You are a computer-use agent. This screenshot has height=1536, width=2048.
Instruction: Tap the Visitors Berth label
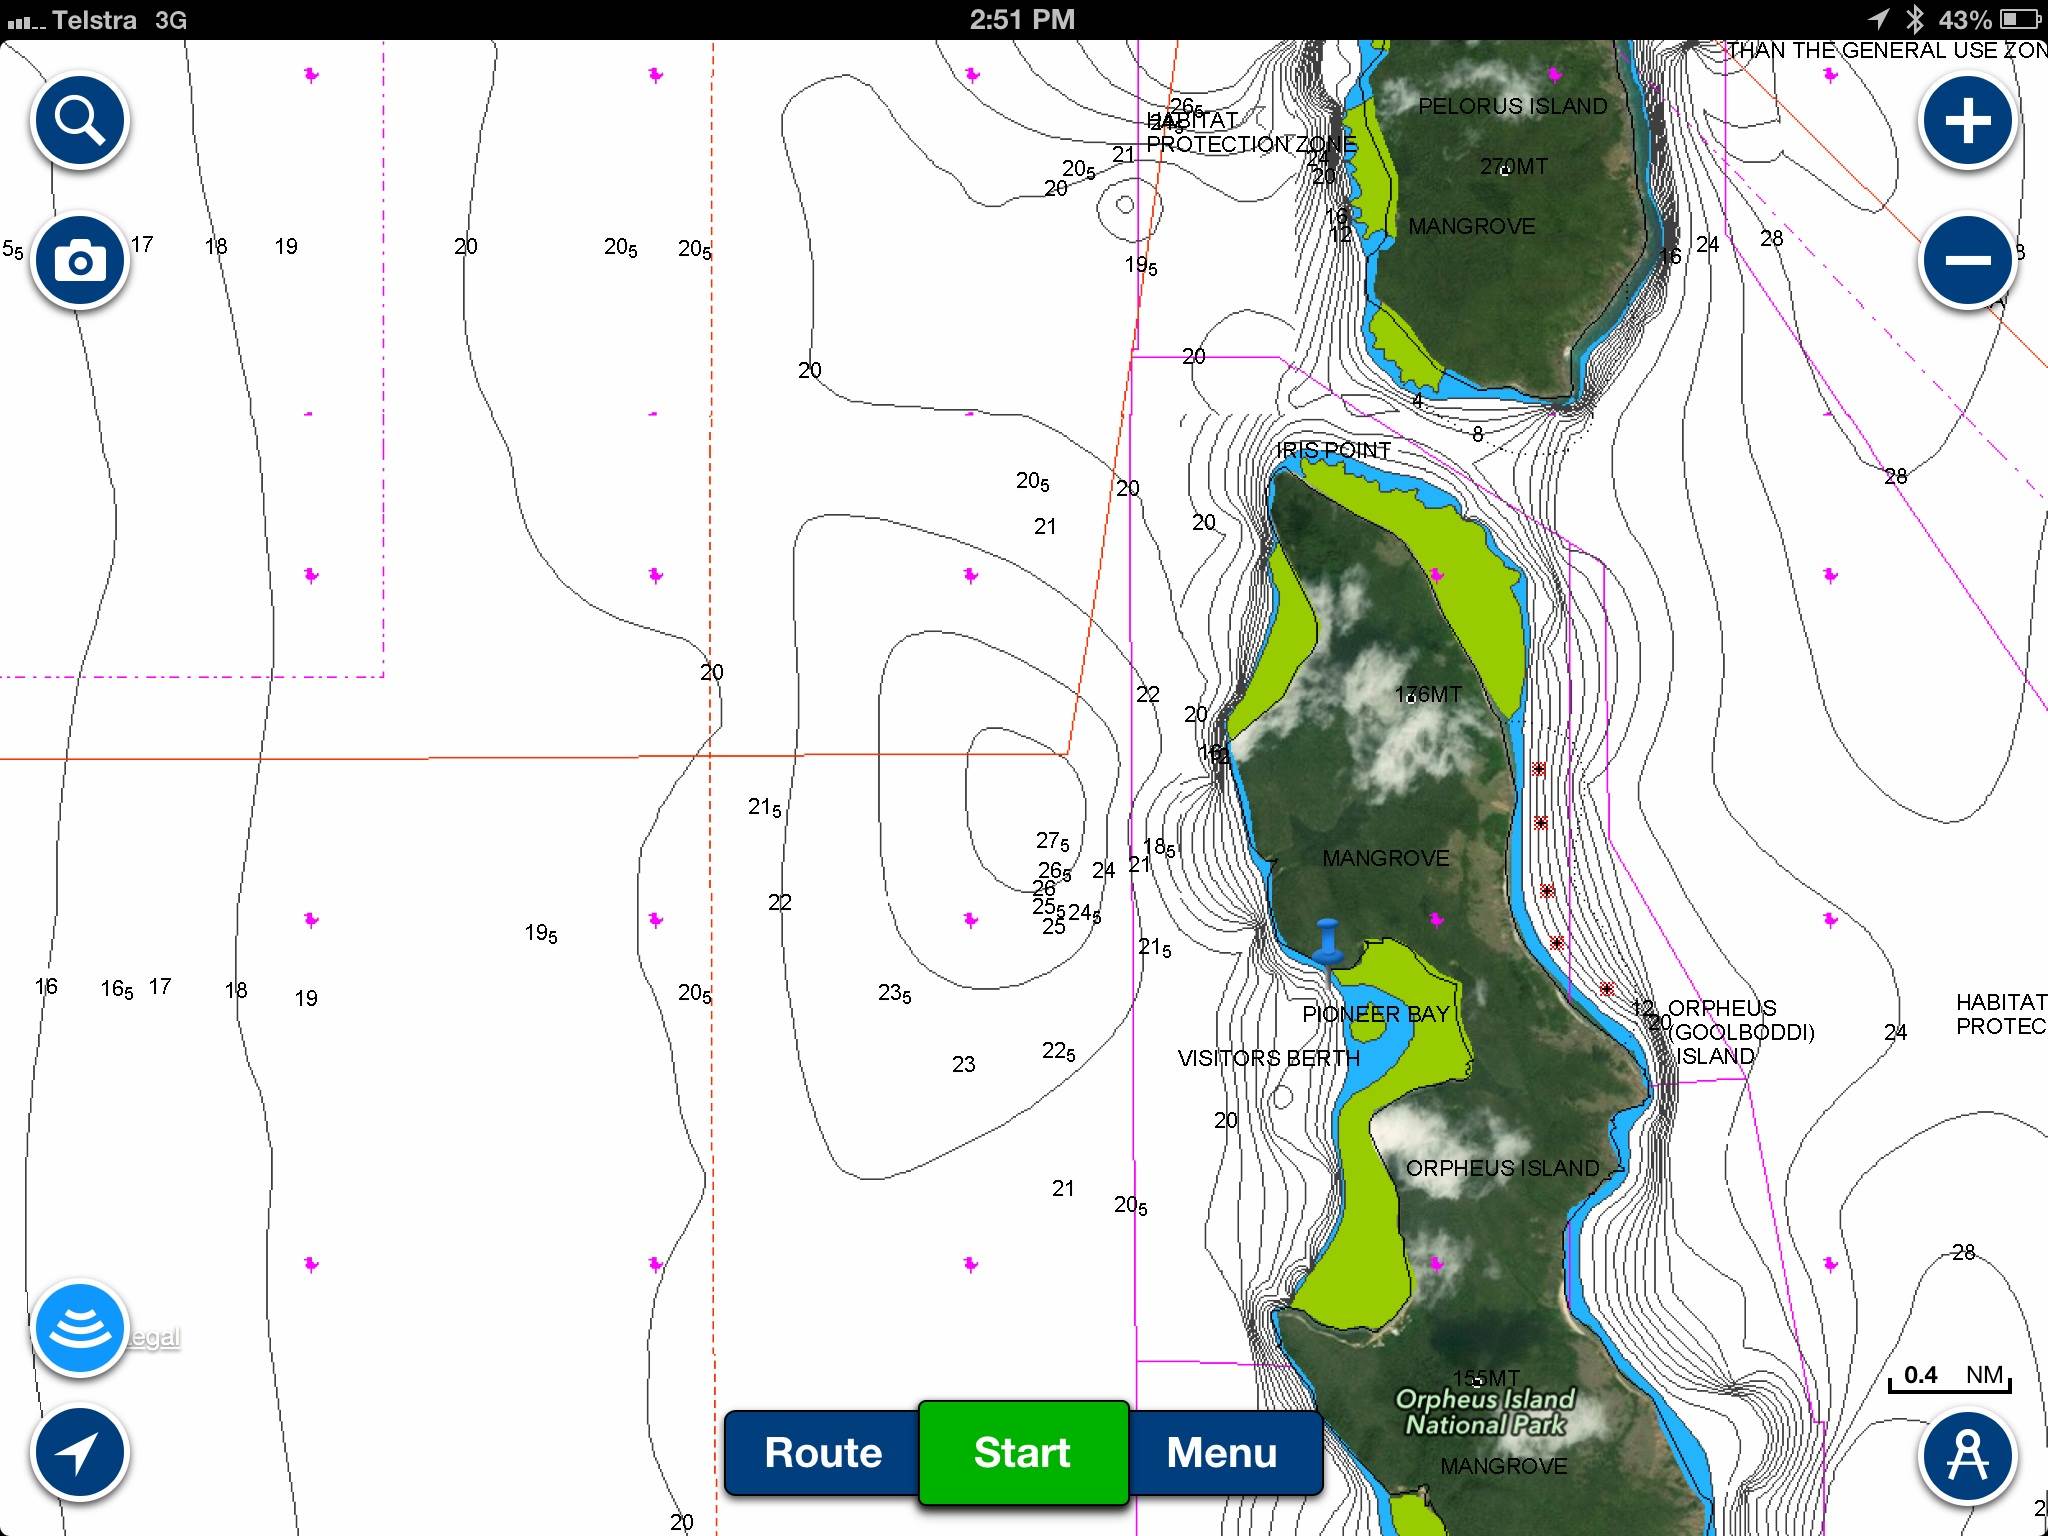click(1268, 1058)
